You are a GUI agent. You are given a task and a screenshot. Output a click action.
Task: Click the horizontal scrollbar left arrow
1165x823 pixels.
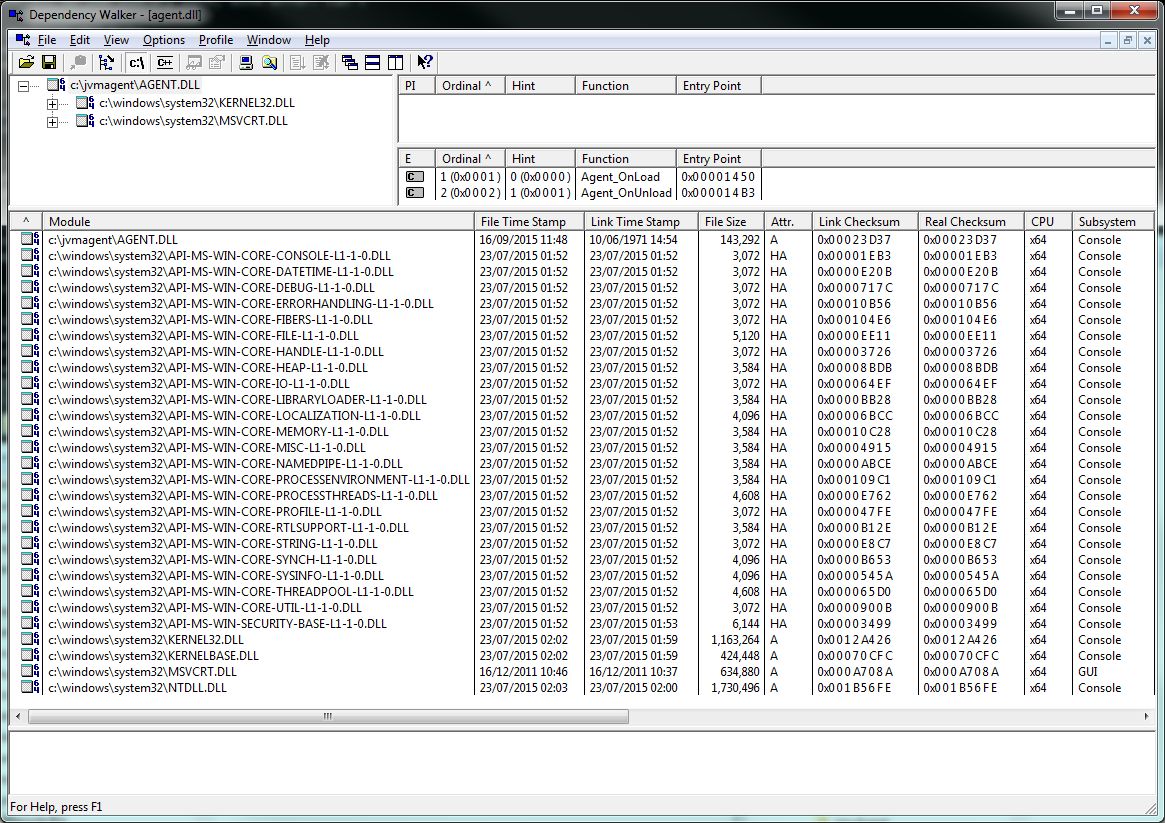(x=19, y=716)
